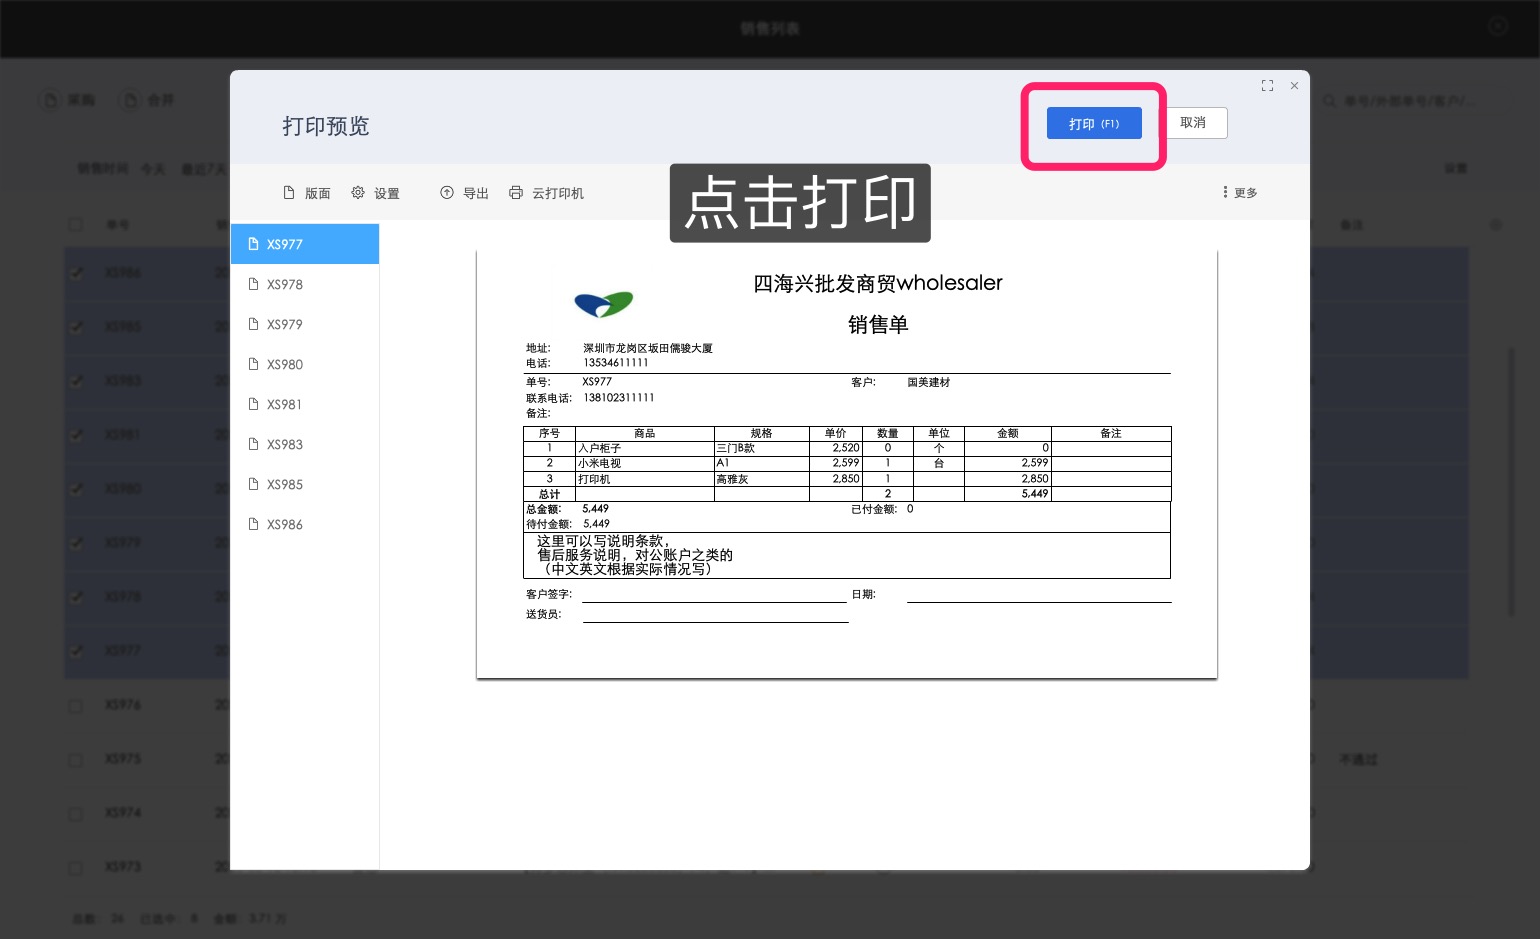Select document XS986 in the sidebar list
The image size is (1540, 939).
coord(305,524)
